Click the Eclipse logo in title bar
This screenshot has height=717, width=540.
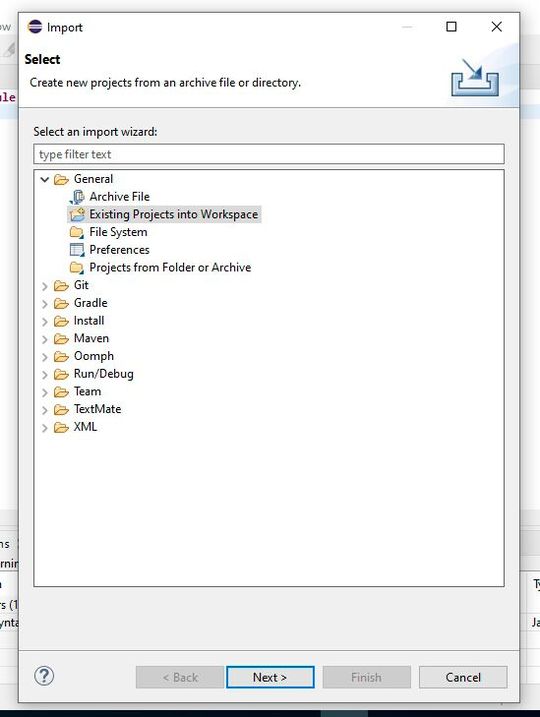[x=35, y=27]
